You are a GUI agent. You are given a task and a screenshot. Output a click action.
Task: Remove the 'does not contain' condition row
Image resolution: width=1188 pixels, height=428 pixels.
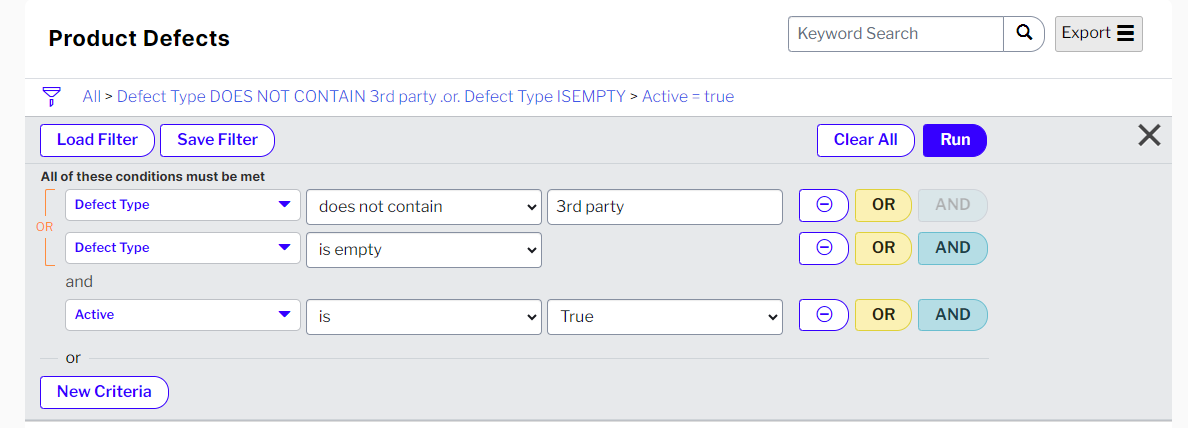point(824,205)
